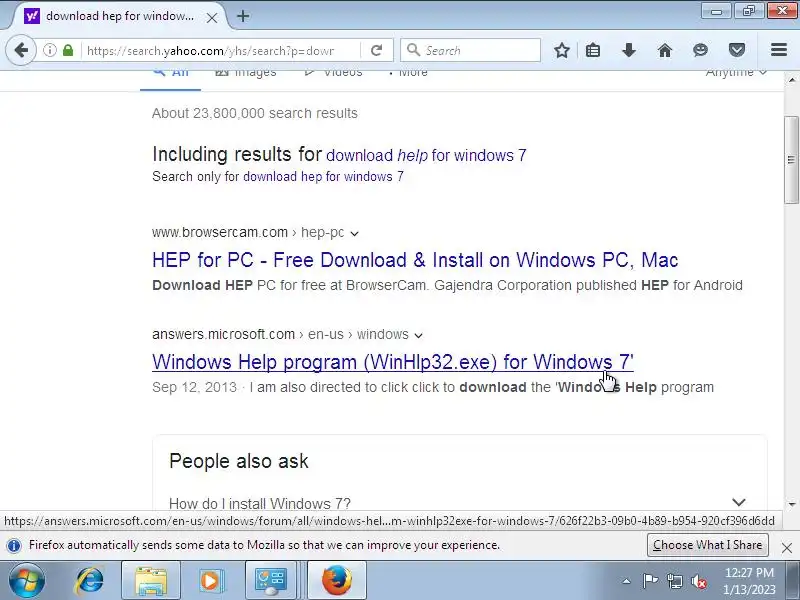Open Windows Explorer folder in taskbar
The image size is (800, 600).
coord(151,581)
